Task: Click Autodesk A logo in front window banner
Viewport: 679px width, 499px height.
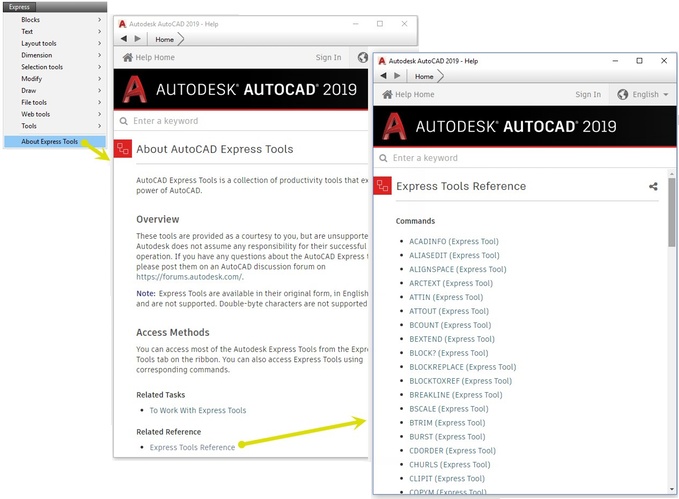Action: click(394, 126)
